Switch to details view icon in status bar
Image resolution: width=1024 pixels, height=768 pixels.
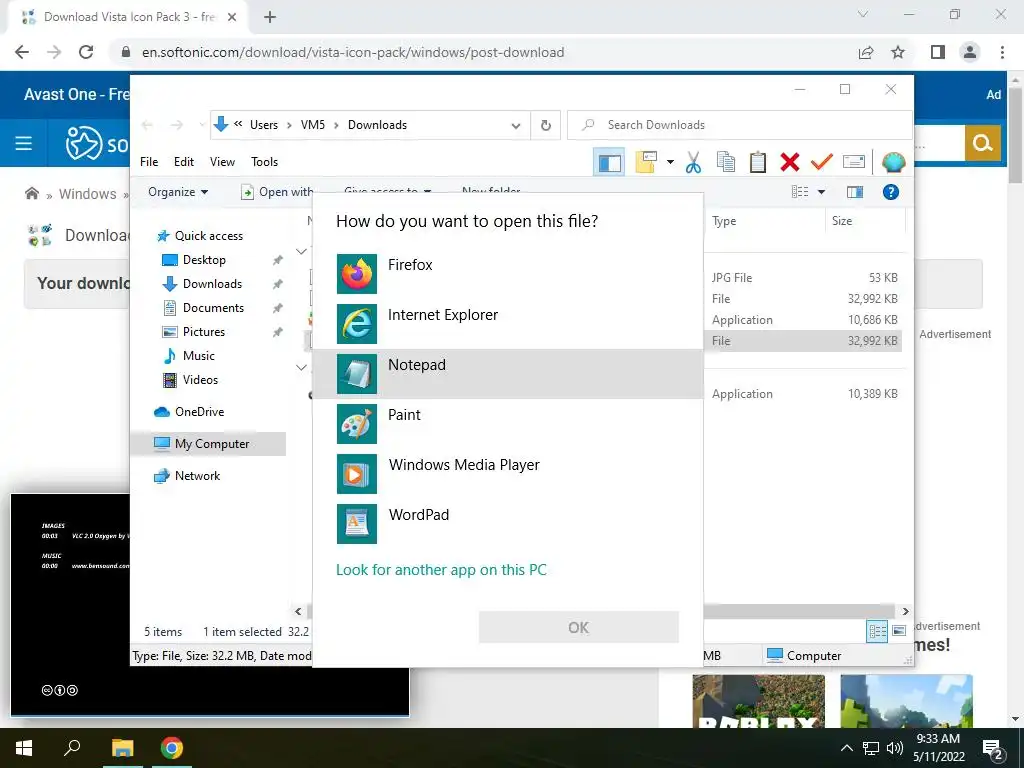coord(877,631)
